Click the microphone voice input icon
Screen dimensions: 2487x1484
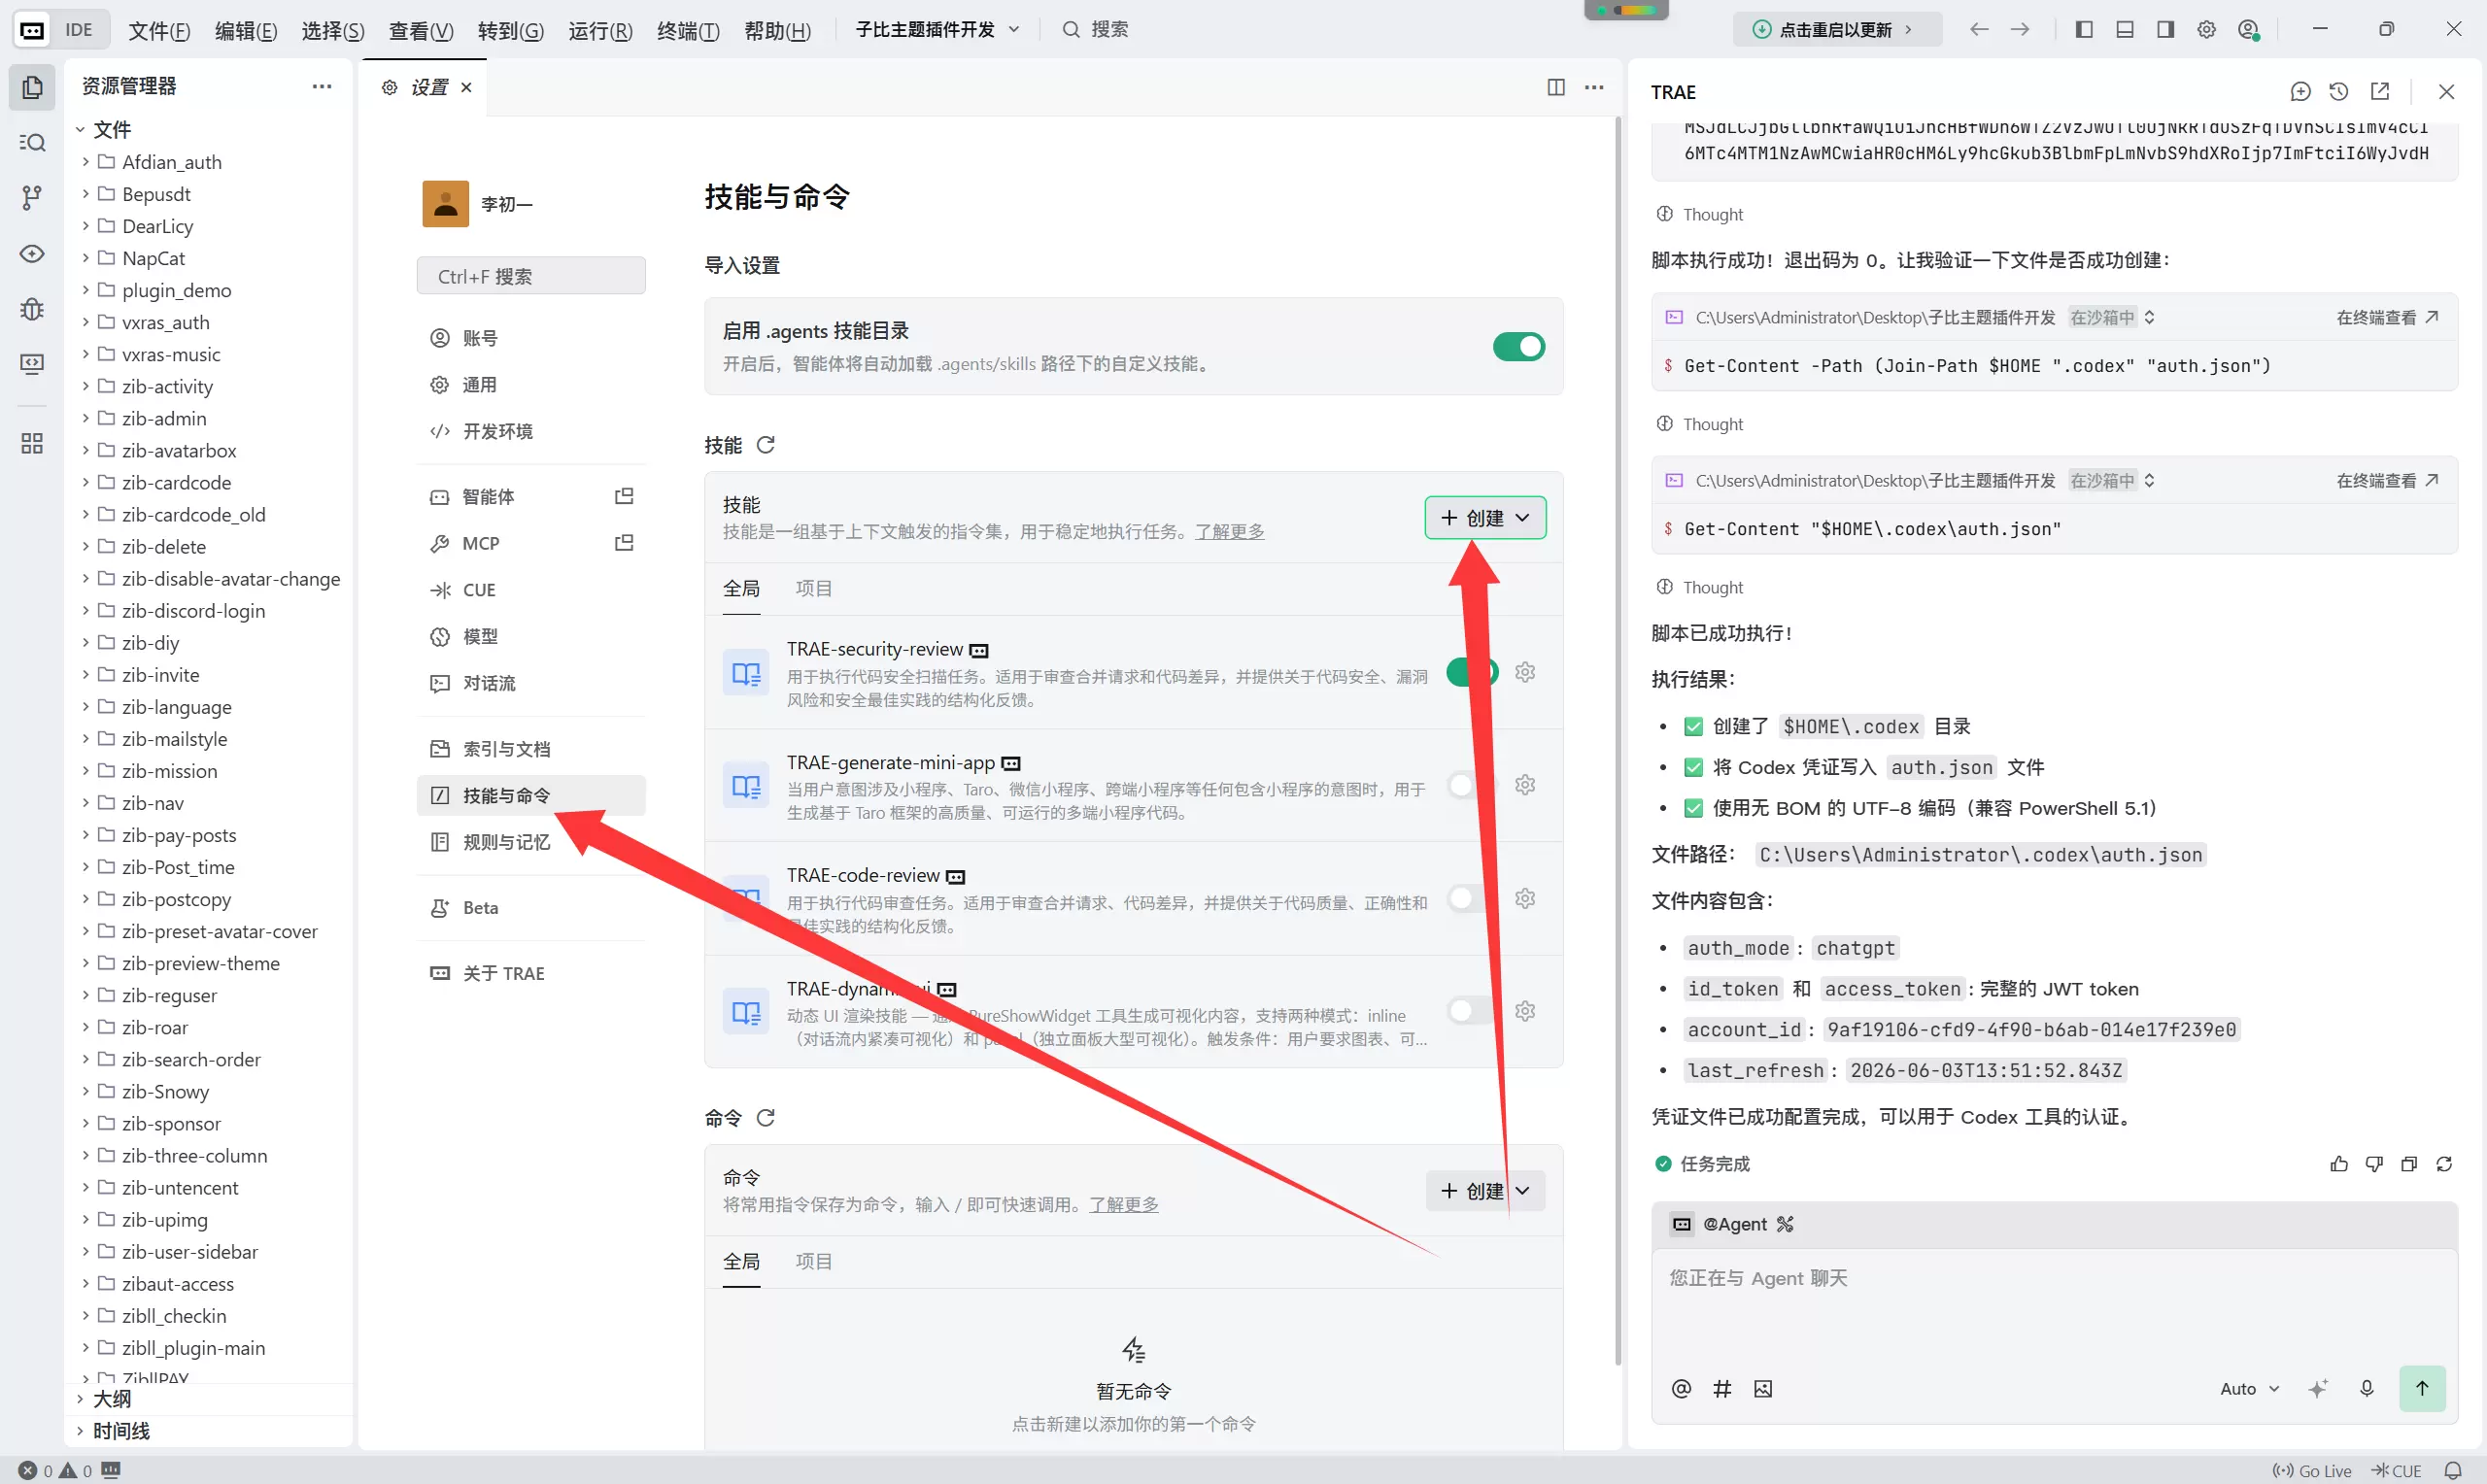pyautogui.click(x=2366, y=1388)
